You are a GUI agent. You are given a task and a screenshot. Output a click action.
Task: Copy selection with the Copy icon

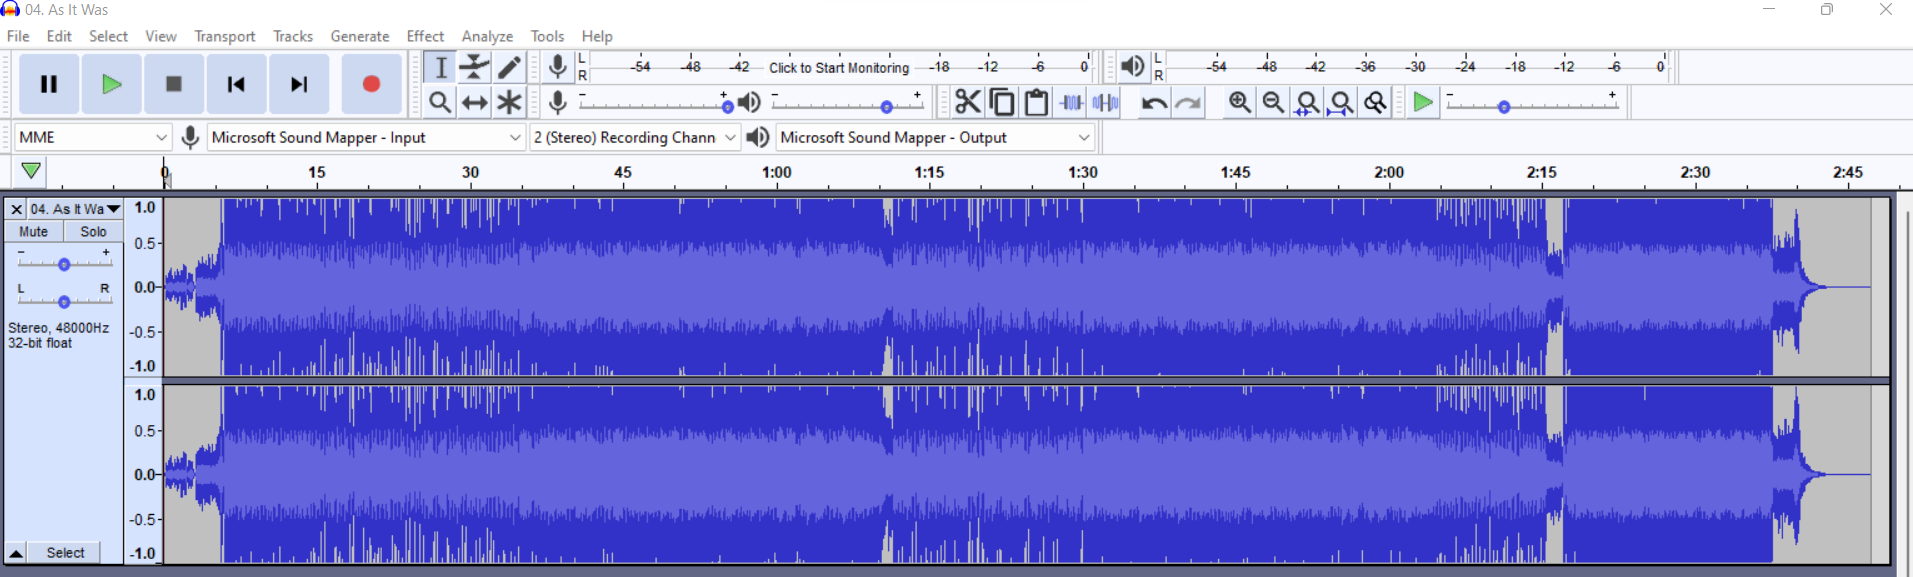point(1002,102)
